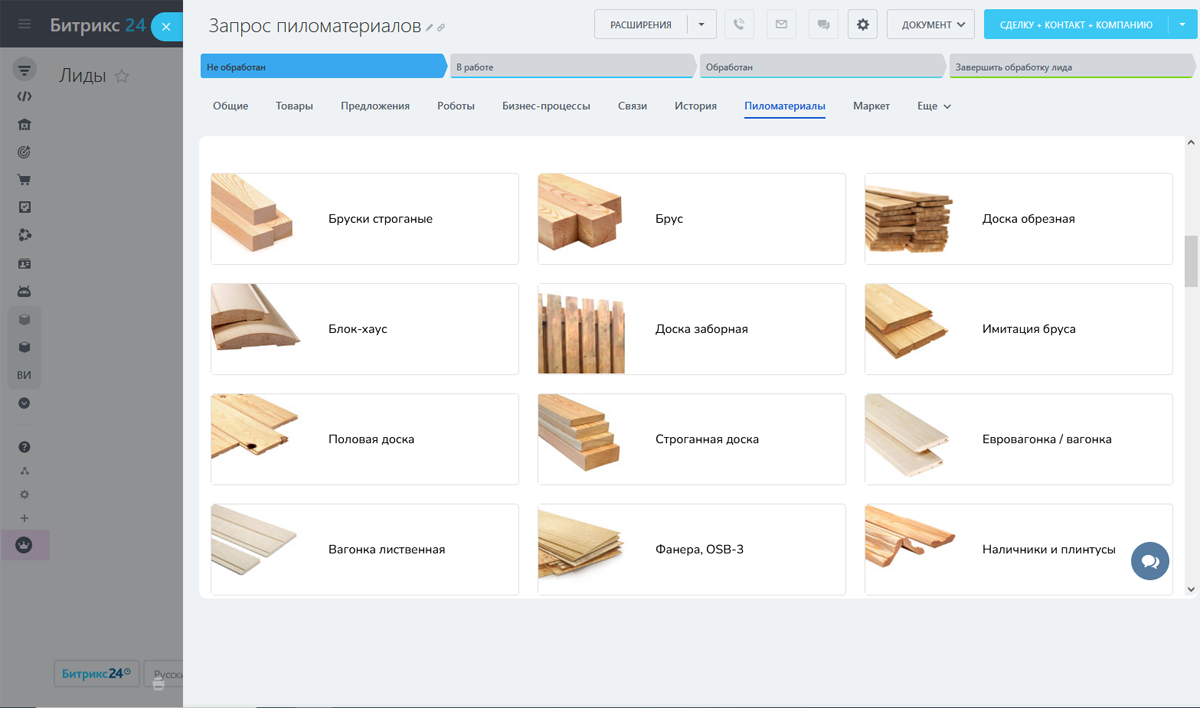Viewport: 1200px width, 708px height.
Task: Switch to the История tab
Action: 695,106
